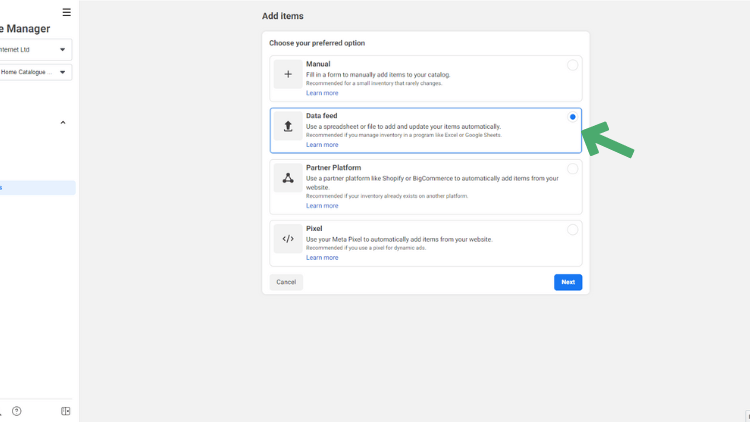Click 'Recommended for a small inventory' note
The width and height of the screenshot is (750, 422).
point(374,83)
